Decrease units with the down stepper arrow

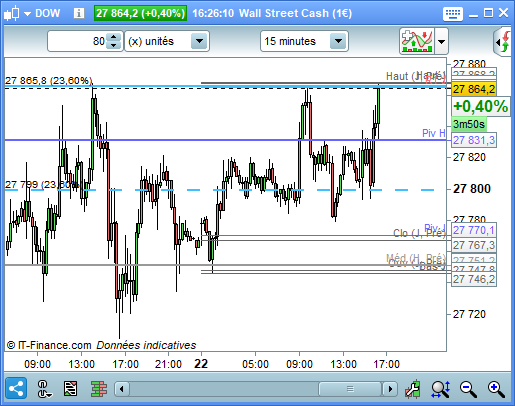(114, 46)
